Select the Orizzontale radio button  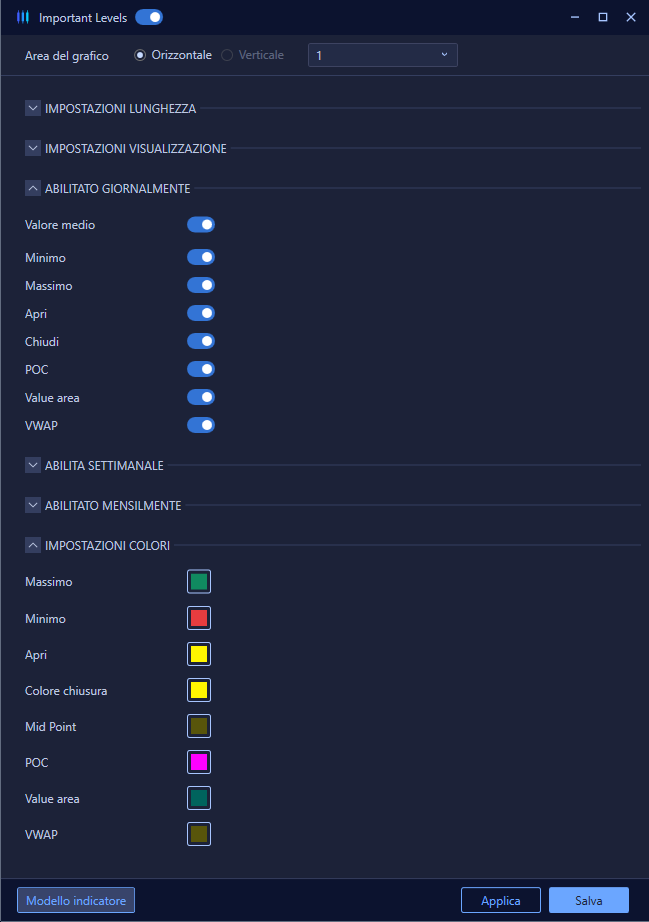(140, 55)
